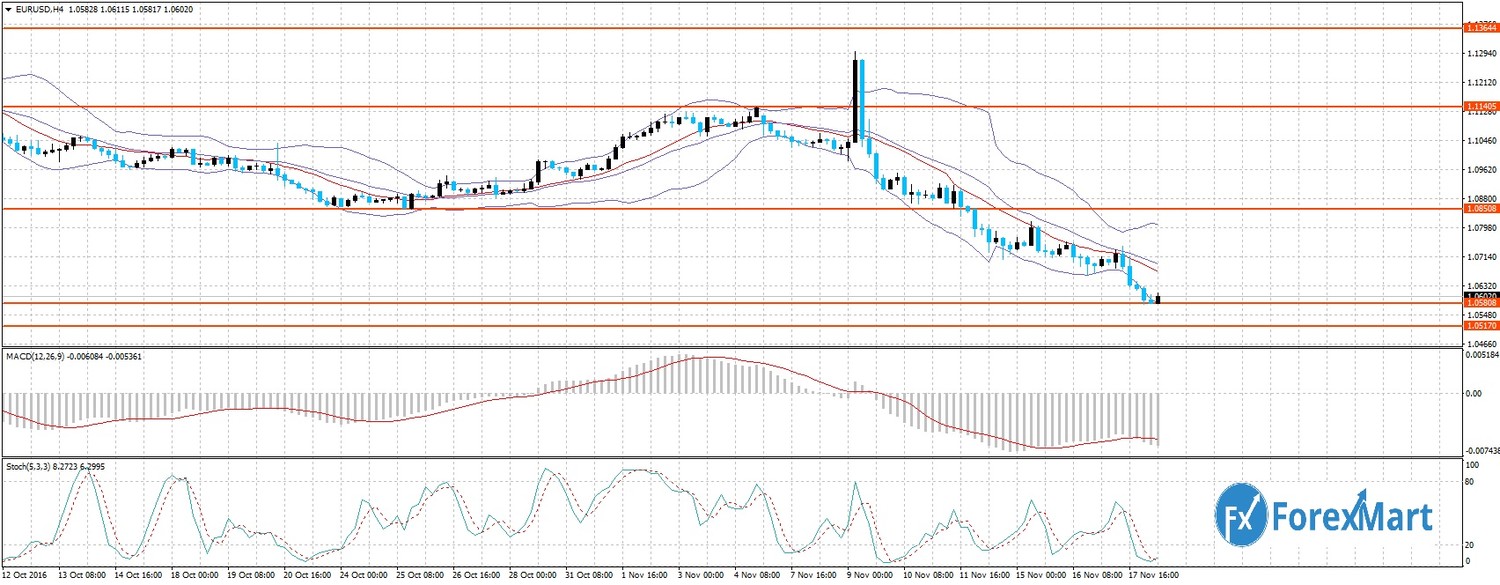Click the ForexMart watermark text
Viewport: 1500px width, 585px height.
point(1350,517)
